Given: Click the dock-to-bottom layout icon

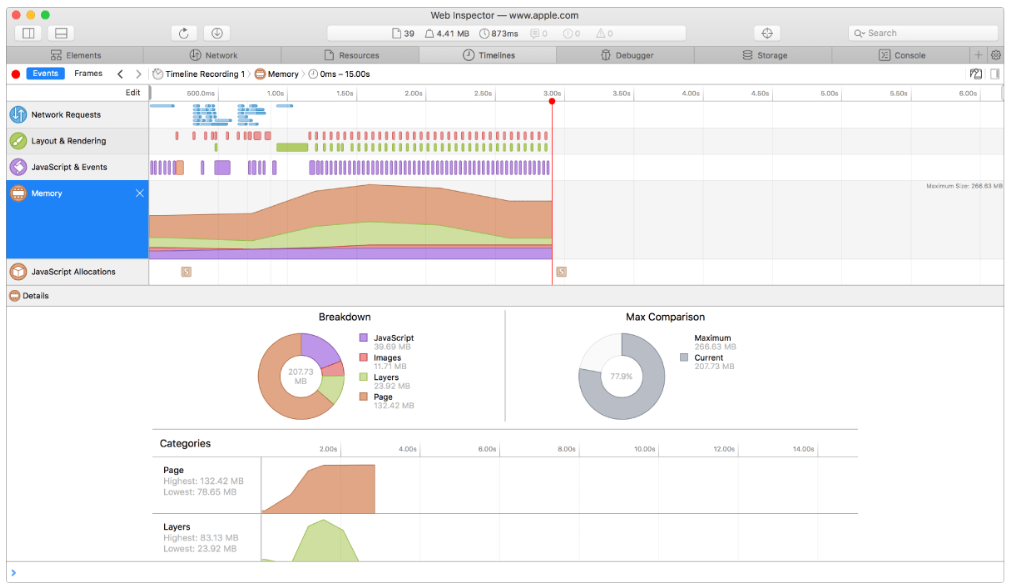Looking at the screenshot, I should (x=61, y=33).
